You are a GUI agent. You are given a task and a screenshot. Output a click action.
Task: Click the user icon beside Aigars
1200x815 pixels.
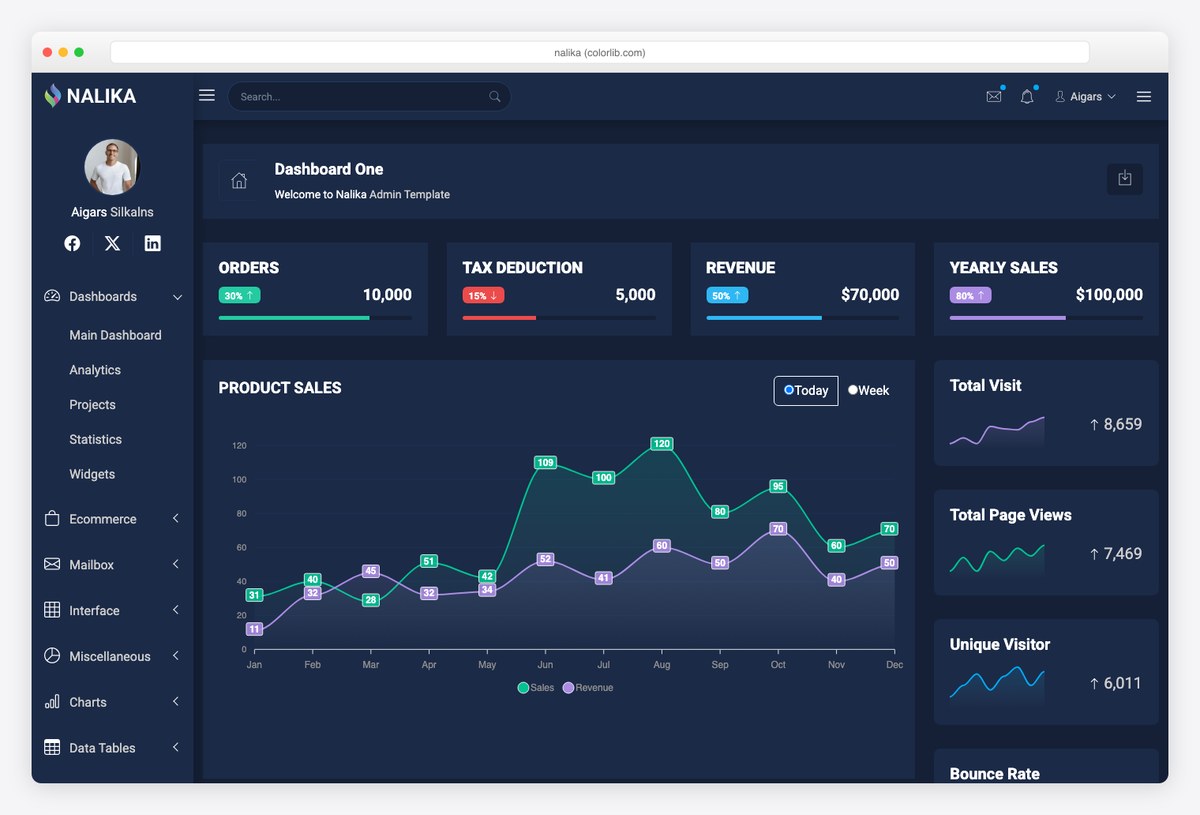pos(1060,97)
